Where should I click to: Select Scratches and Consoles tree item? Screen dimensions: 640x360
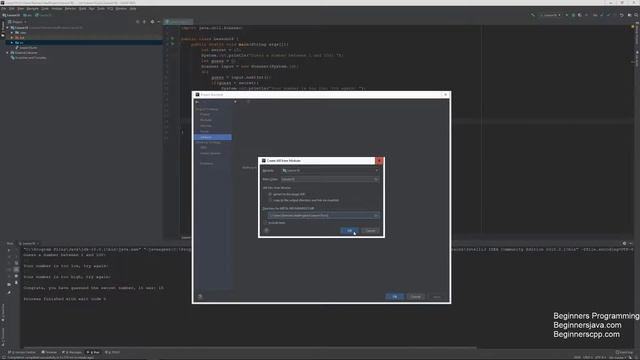[x=30, y=58]
